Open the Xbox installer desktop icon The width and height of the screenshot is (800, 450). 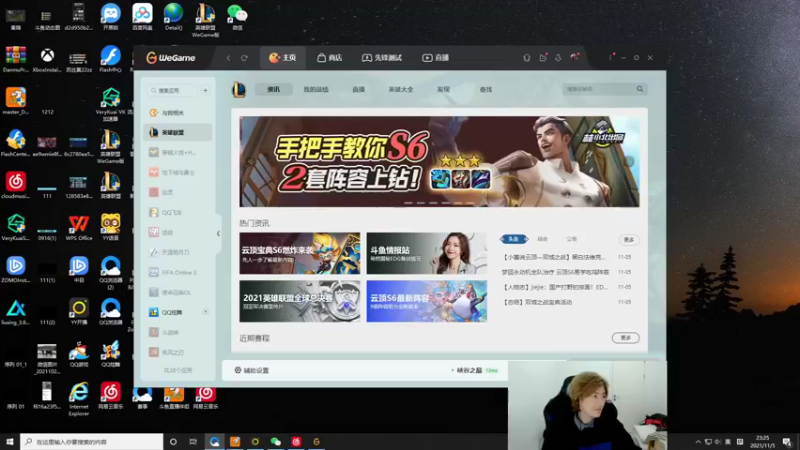tap(47, 60)
